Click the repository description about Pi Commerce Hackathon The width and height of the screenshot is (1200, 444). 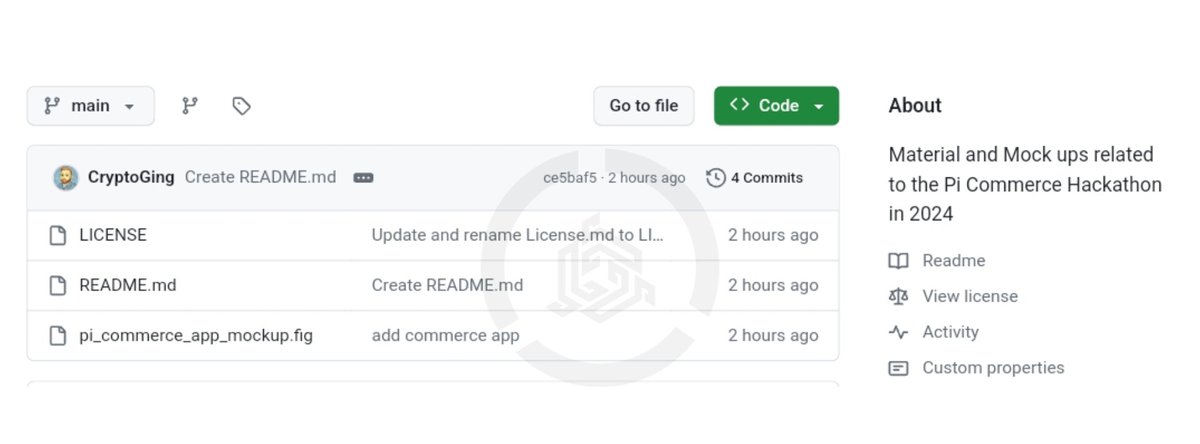coord(1025,184)
